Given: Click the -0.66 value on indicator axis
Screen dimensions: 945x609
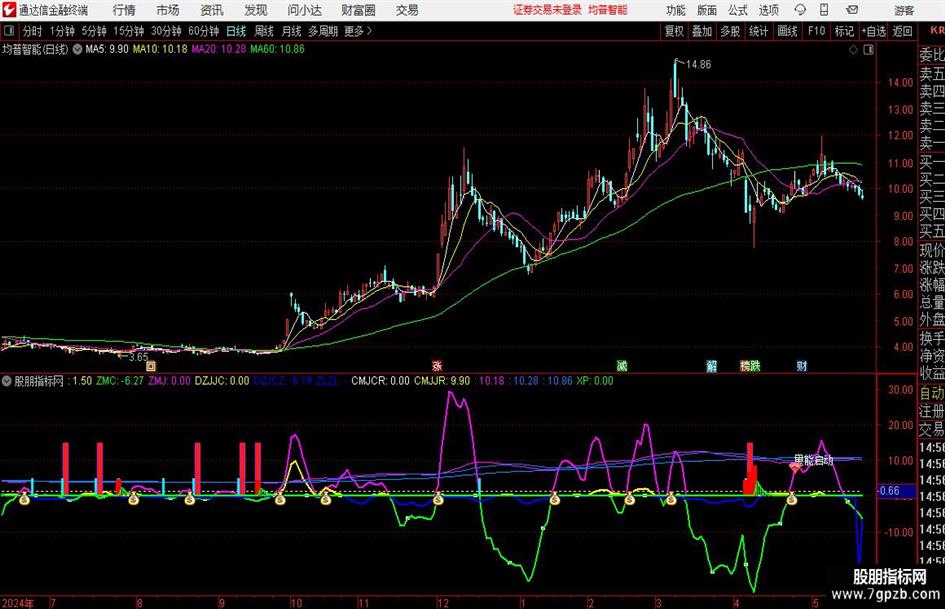Looking at the screenshot, I should coord(889,491).
